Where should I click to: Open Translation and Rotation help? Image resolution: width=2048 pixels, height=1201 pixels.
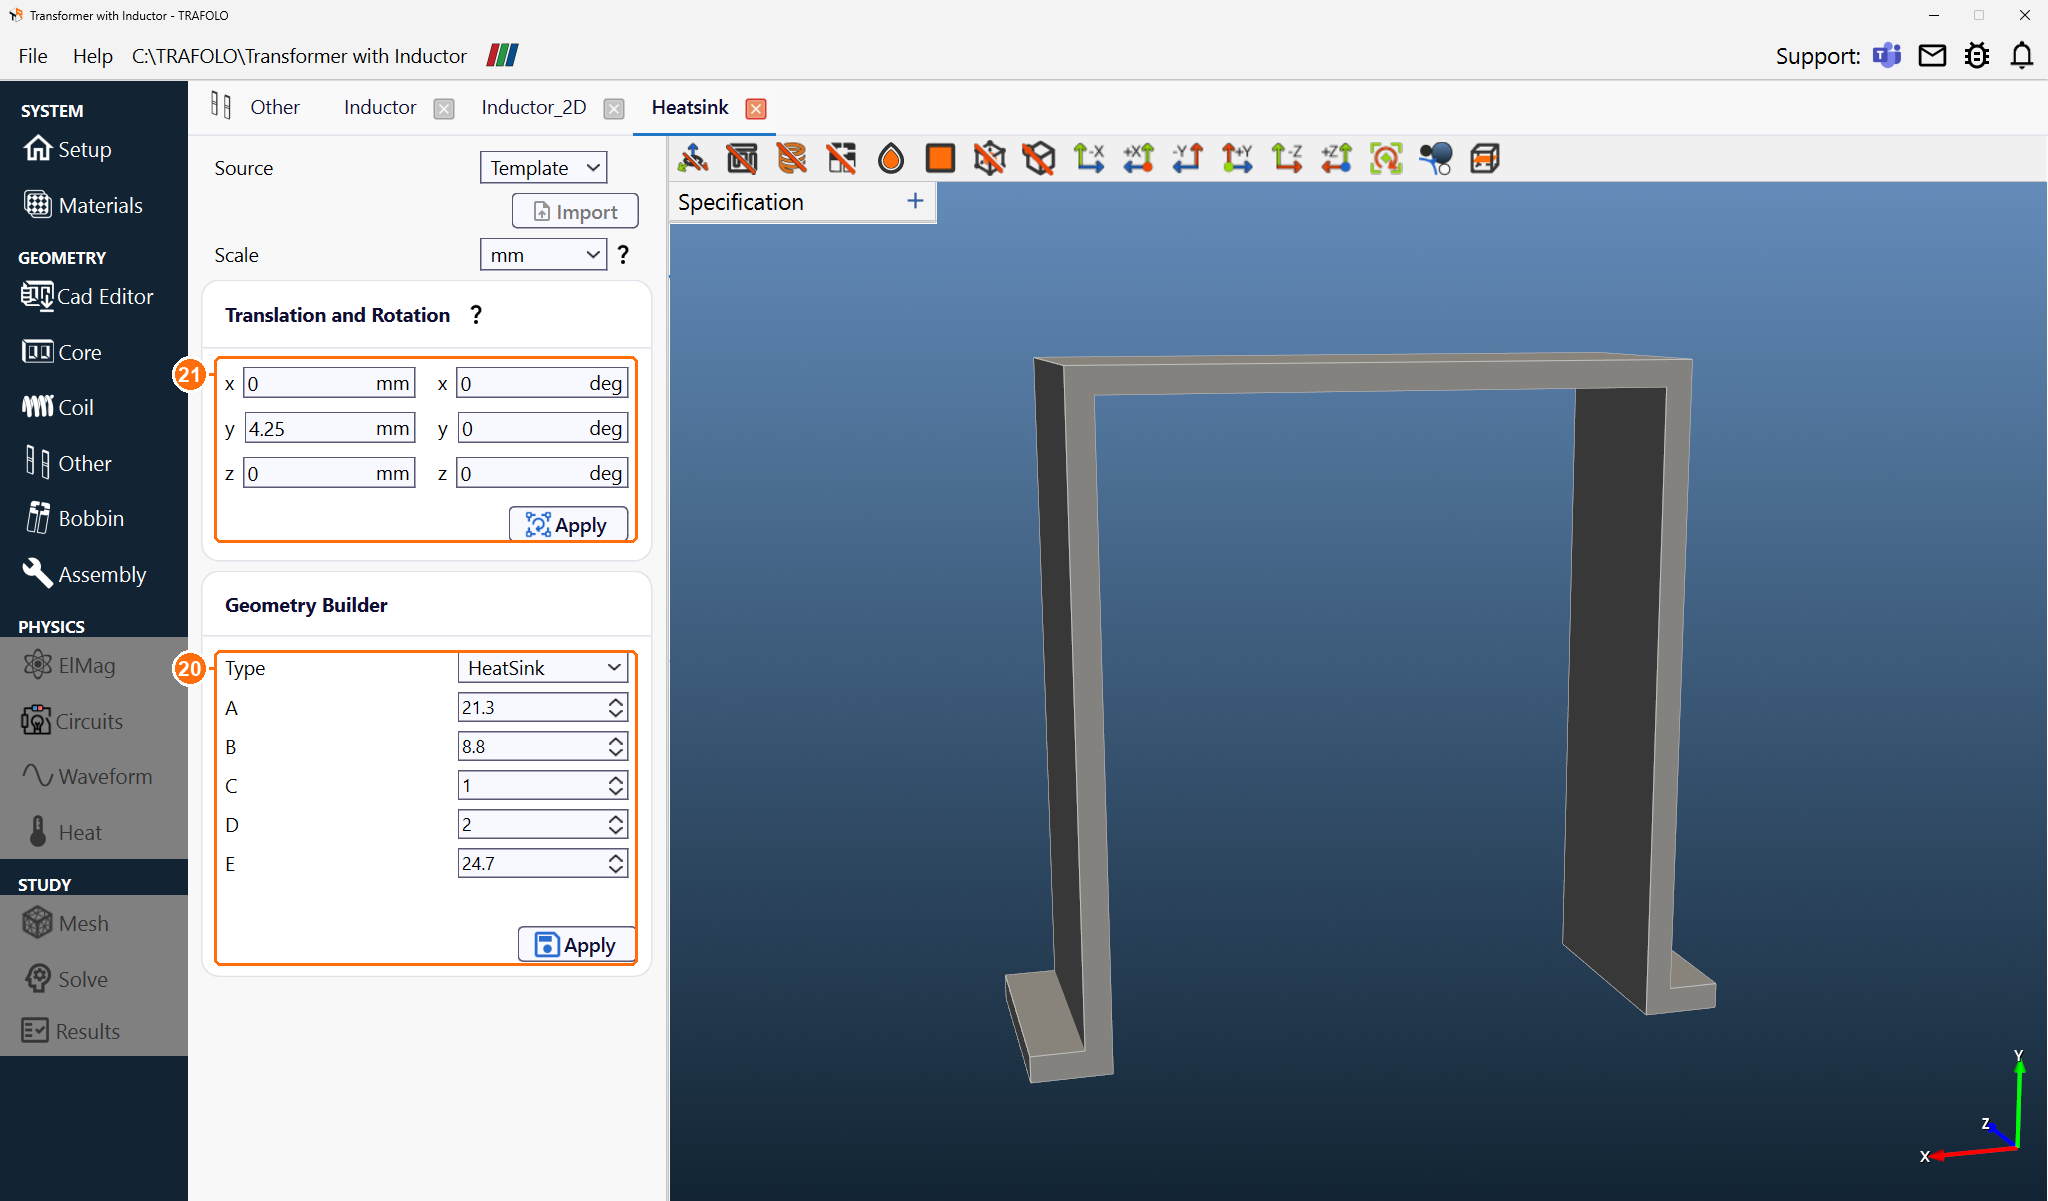(x=476, y=315)
